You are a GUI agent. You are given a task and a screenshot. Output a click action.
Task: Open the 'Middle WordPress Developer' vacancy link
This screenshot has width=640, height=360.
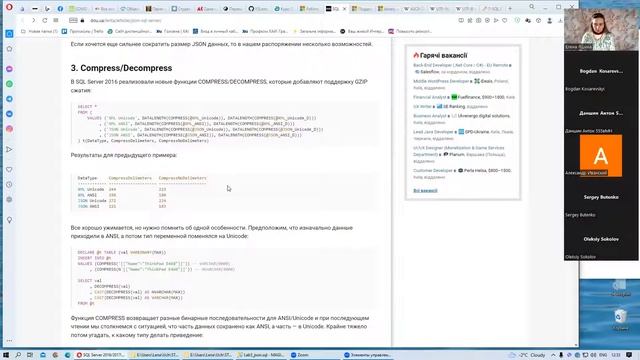tap(440, 81)
